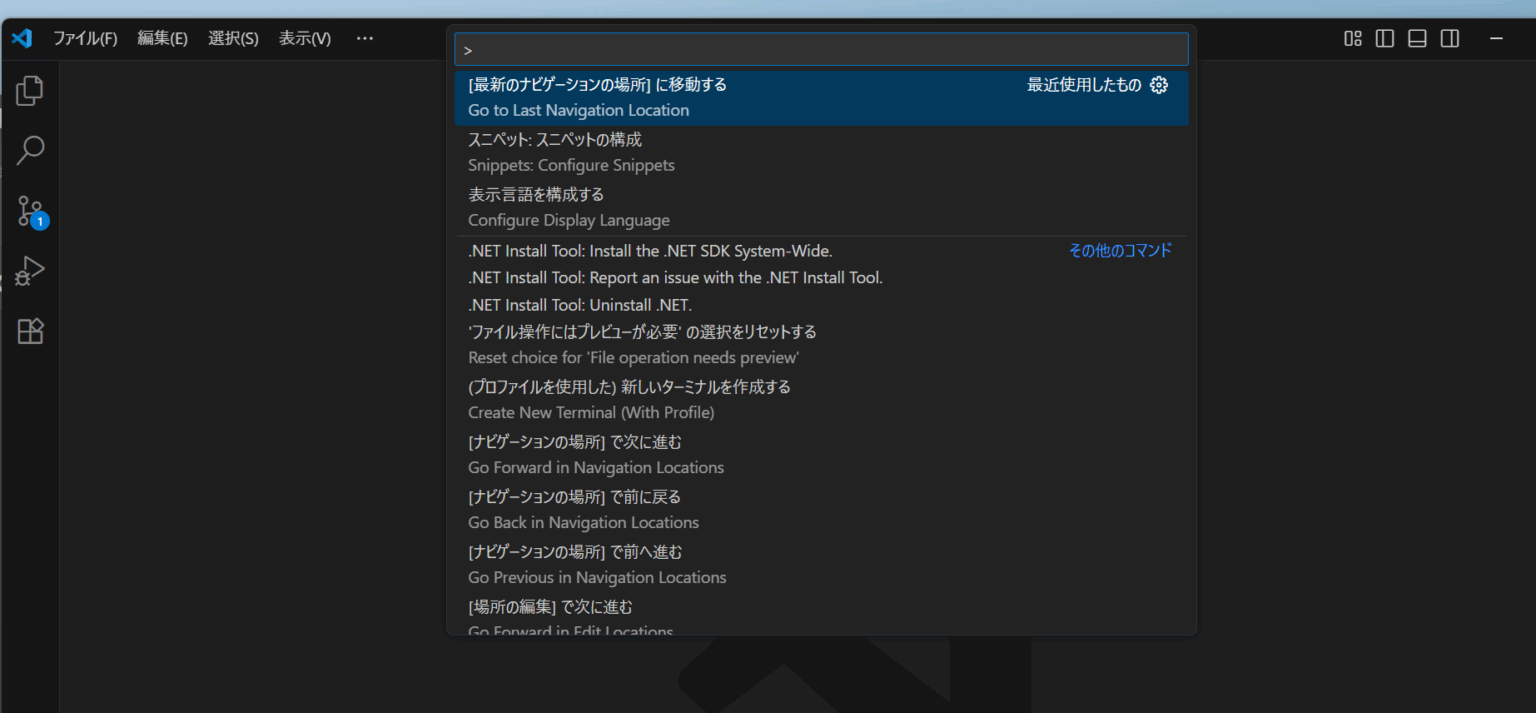Open the 表示 menu
Screen dimensions: 1536x713
click(x=304, y=38)
